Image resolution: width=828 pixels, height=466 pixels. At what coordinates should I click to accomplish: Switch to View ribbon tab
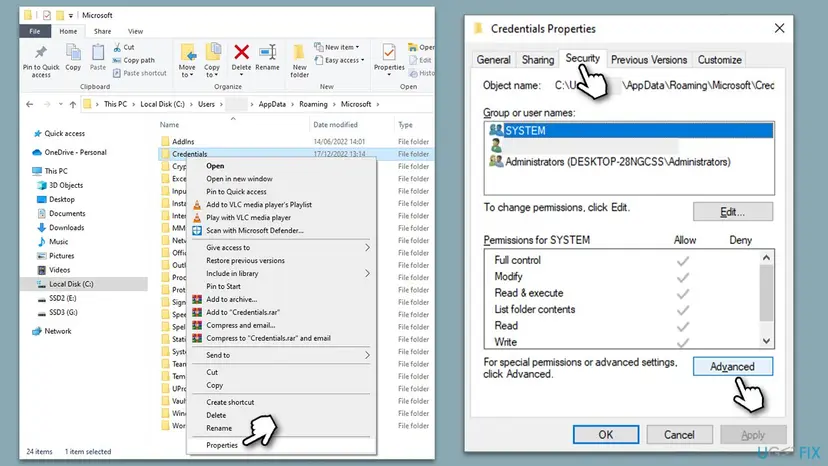pos(135,31)
